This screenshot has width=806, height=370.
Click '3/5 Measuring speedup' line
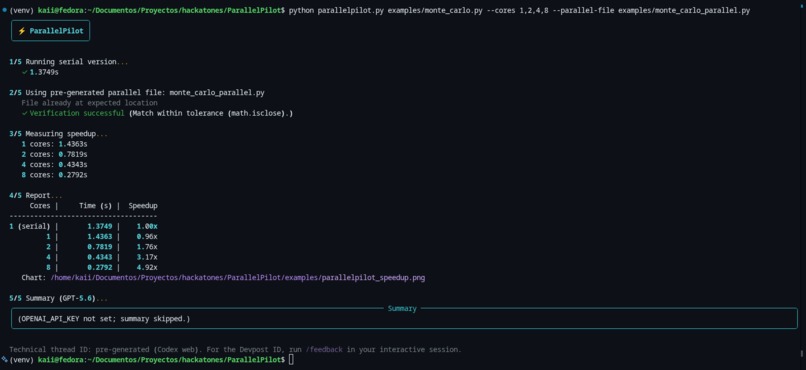coord(59,134)
